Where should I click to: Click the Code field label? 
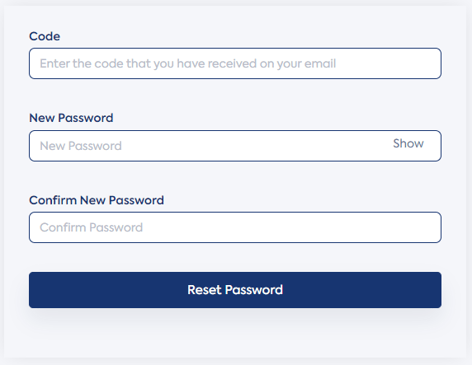point(45,36)
